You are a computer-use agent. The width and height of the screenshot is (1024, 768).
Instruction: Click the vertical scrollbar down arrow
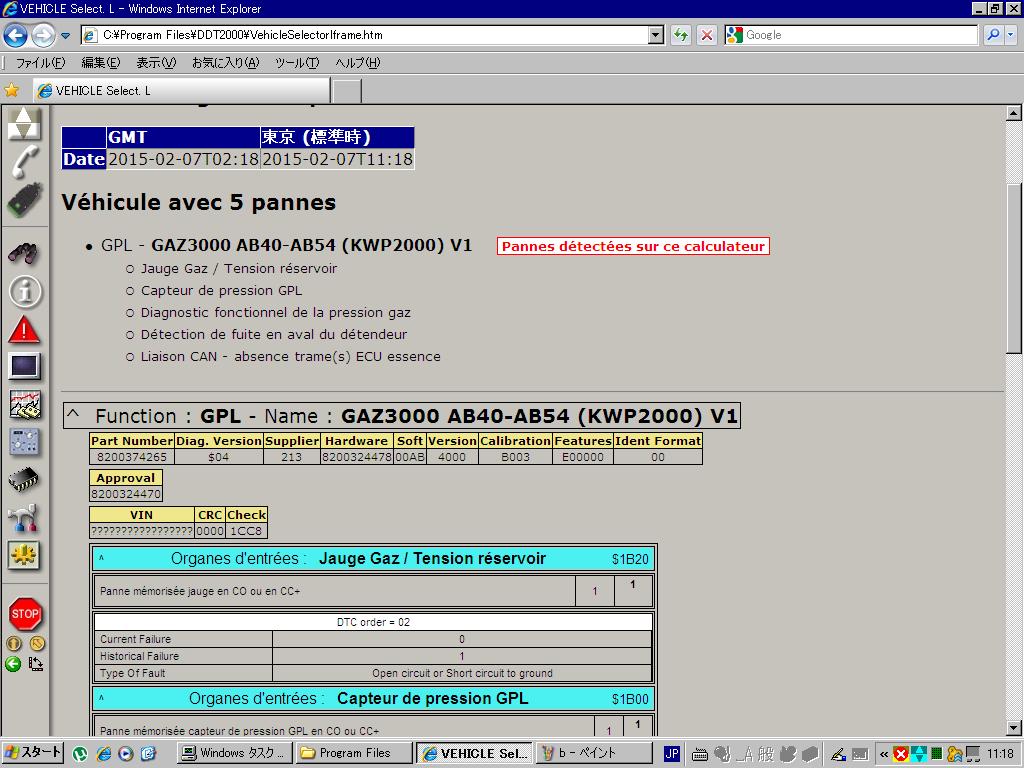(x=1014, y=728)
